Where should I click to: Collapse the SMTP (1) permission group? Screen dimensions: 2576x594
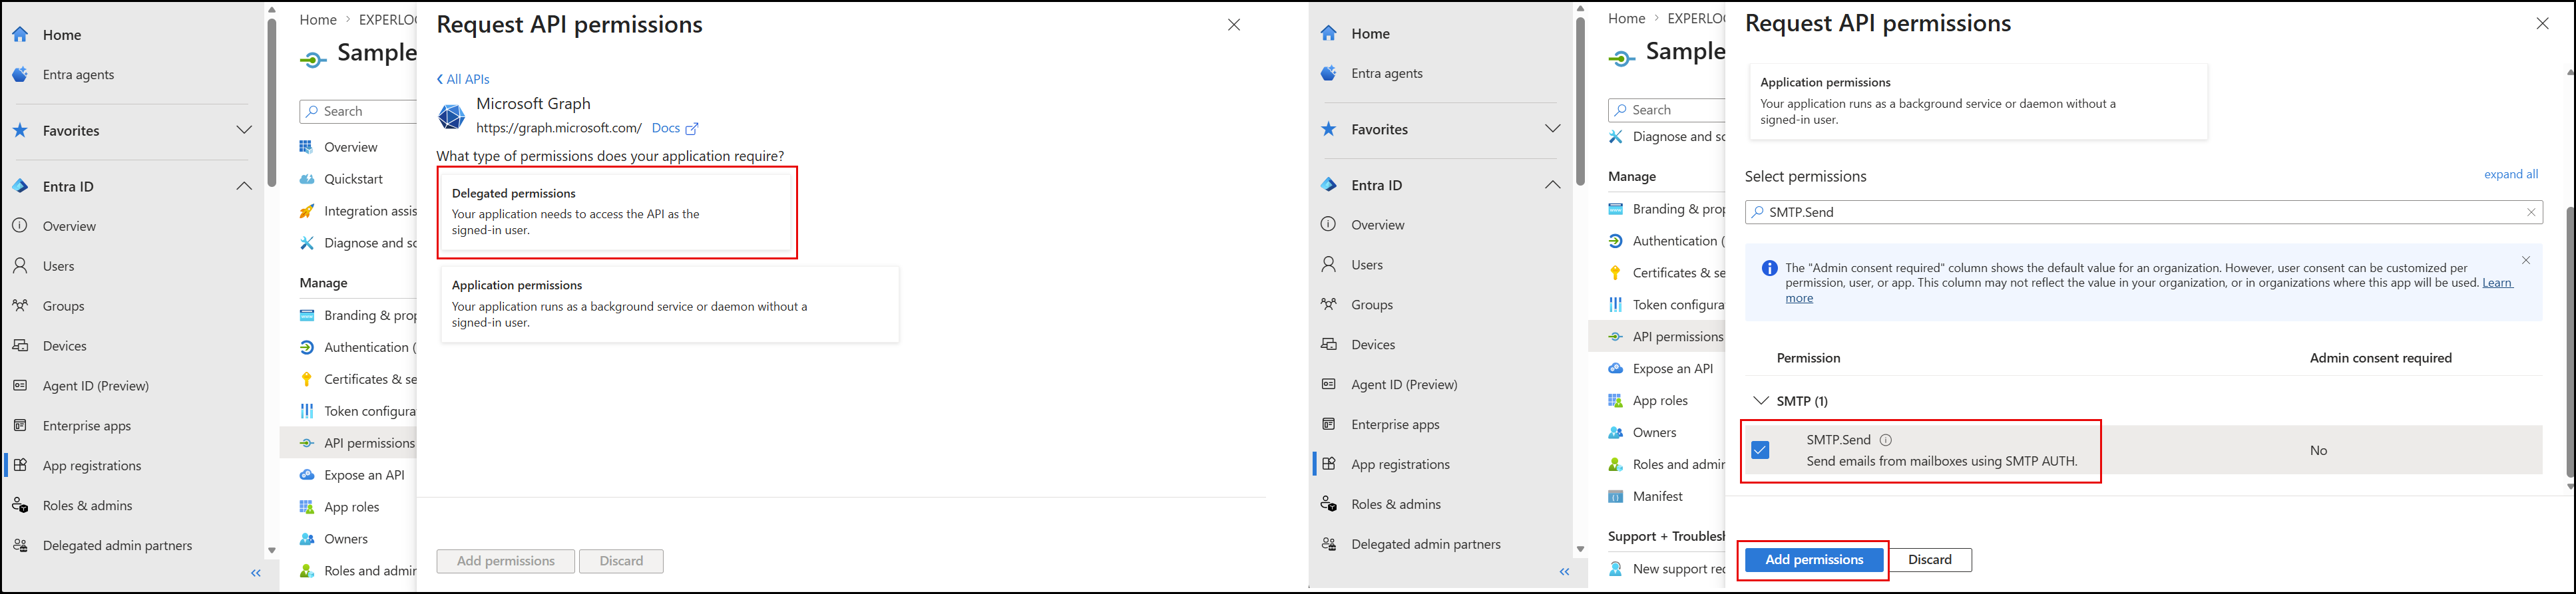coord(1761,401)
